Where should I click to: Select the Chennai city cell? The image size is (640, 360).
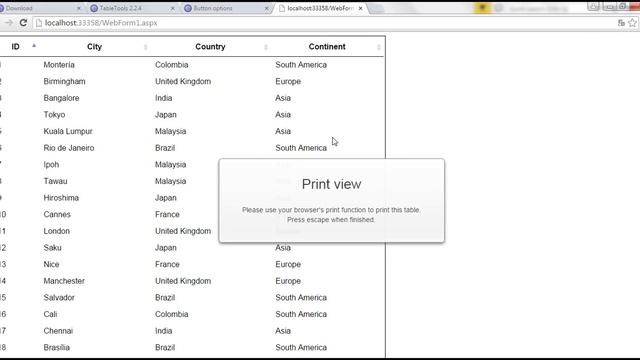(x=58, y=331)
